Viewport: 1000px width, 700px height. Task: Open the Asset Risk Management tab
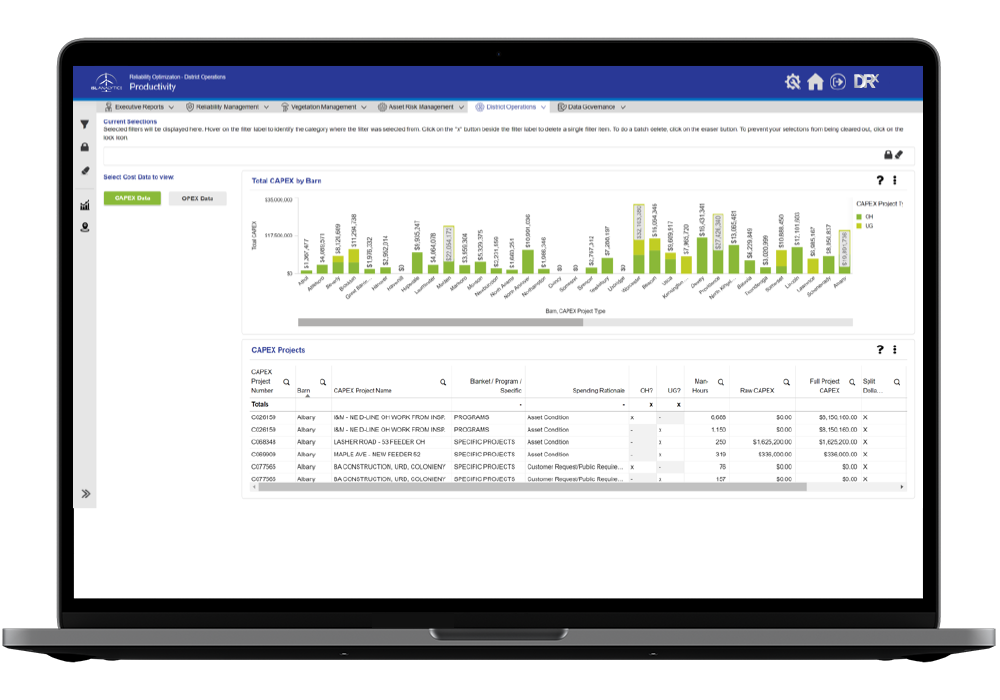[x=420, y=107]
